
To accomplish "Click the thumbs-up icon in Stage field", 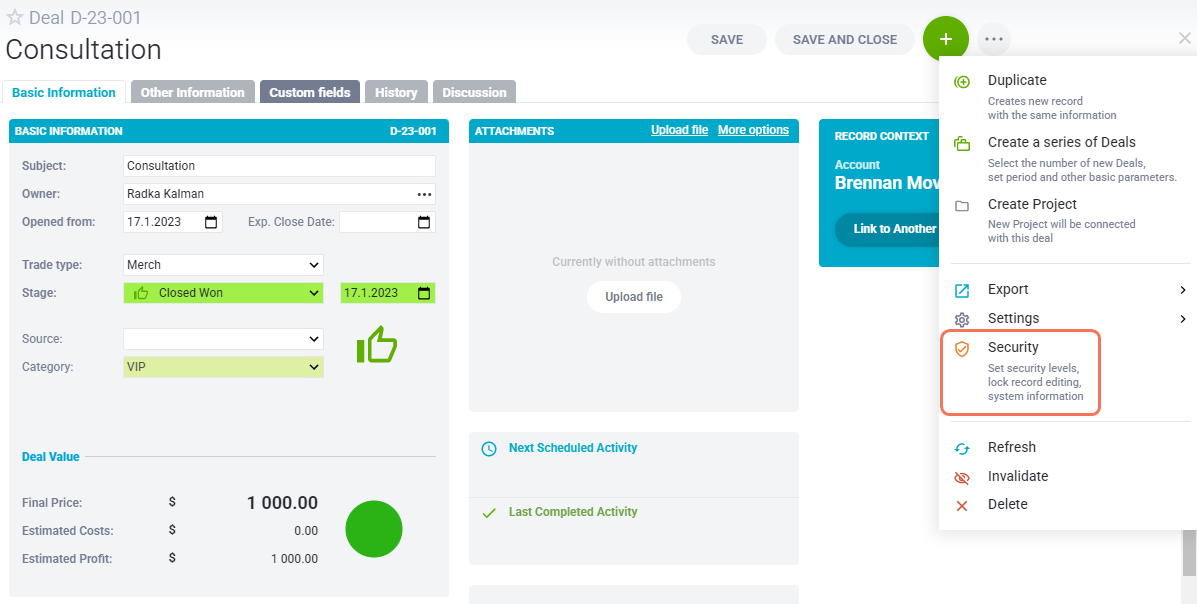I will coord(140,292).
